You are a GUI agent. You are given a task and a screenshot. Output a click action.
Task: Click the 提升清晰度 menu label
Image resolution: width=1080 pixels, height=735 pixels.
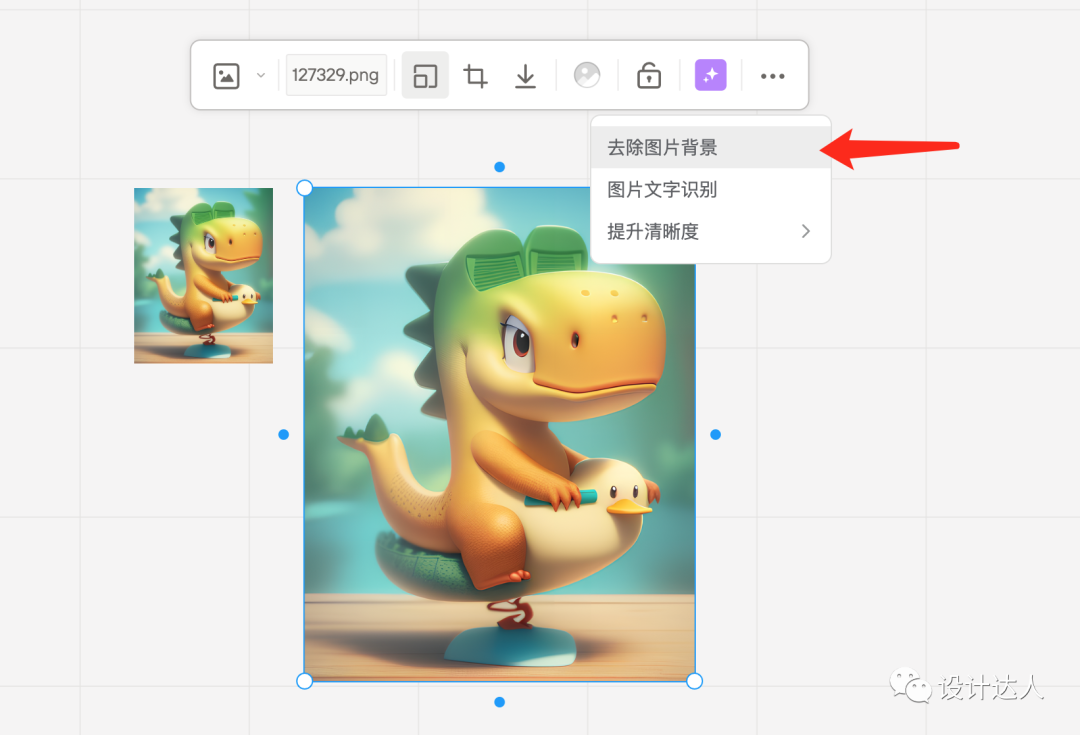tap(653, 232)
